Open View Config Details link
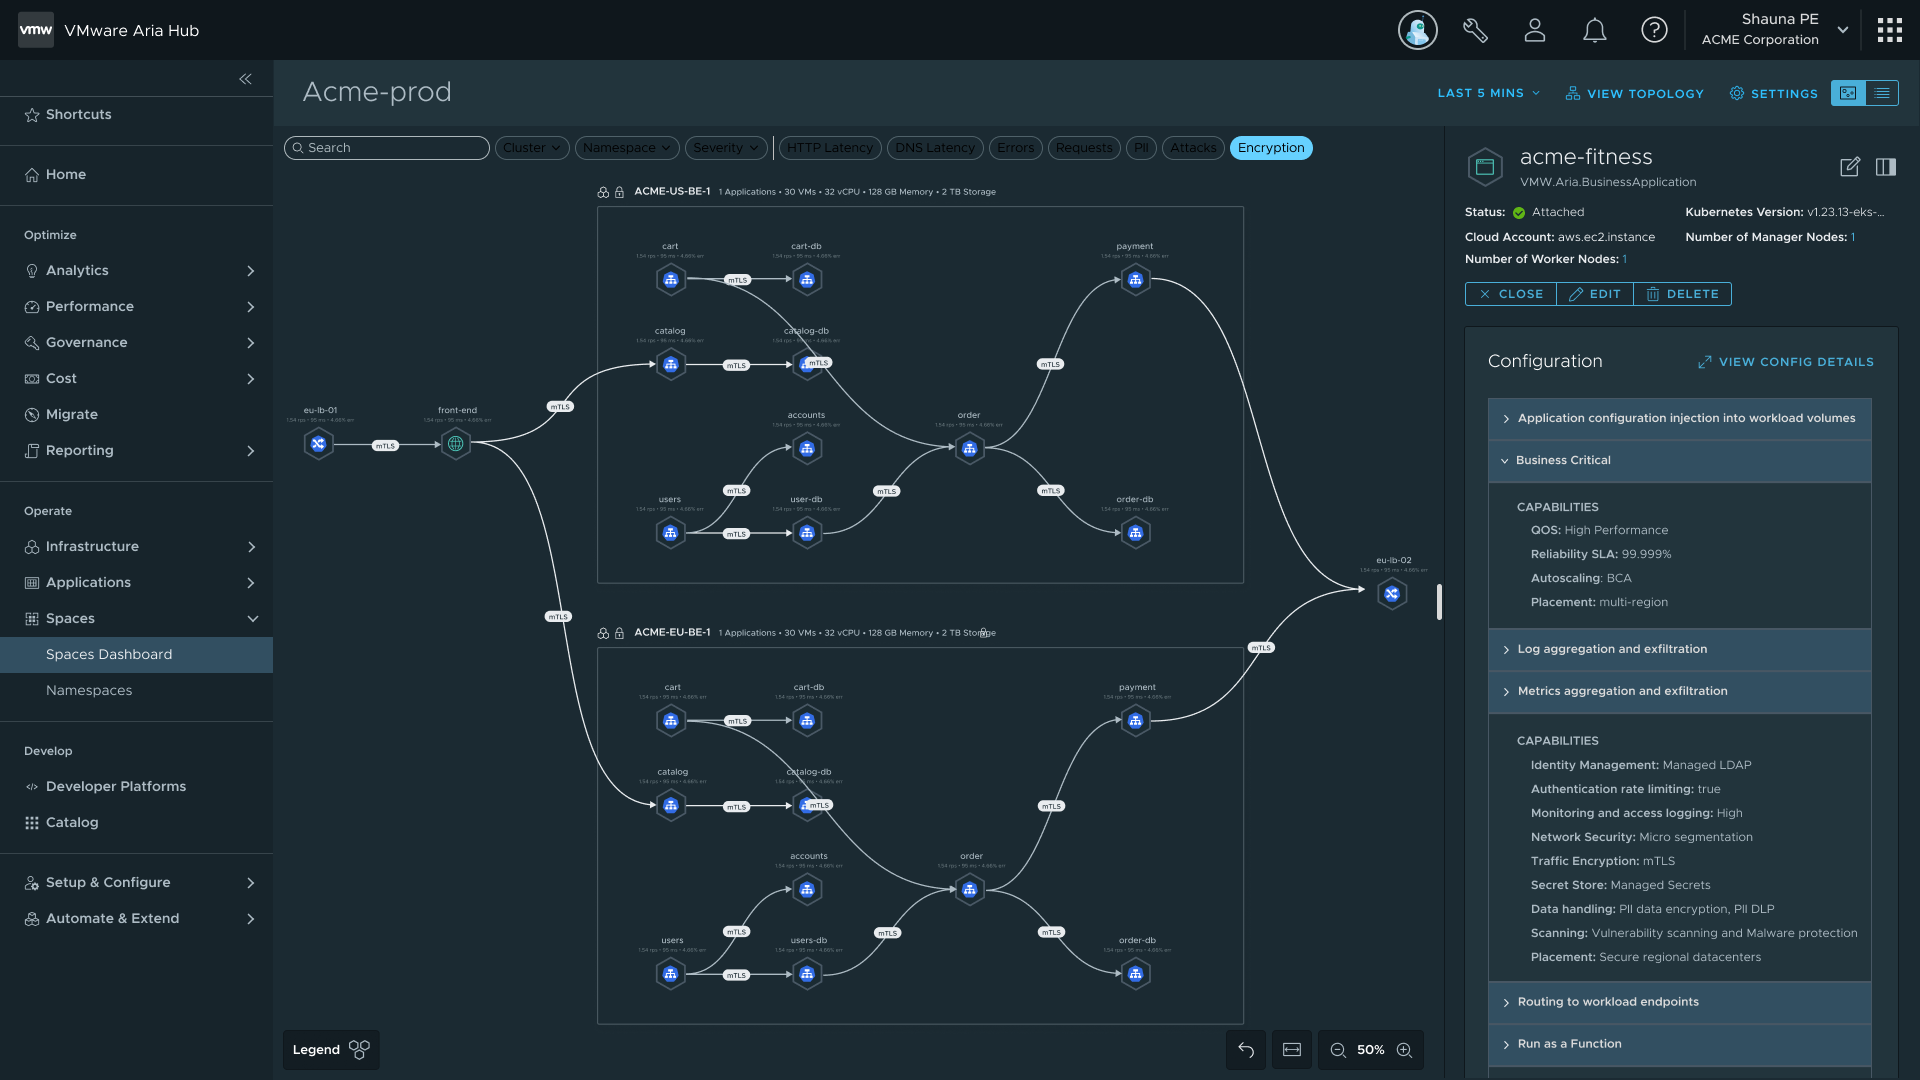The height and width of the screenshot is (1080, 1920). click(x=1786, y=362)
